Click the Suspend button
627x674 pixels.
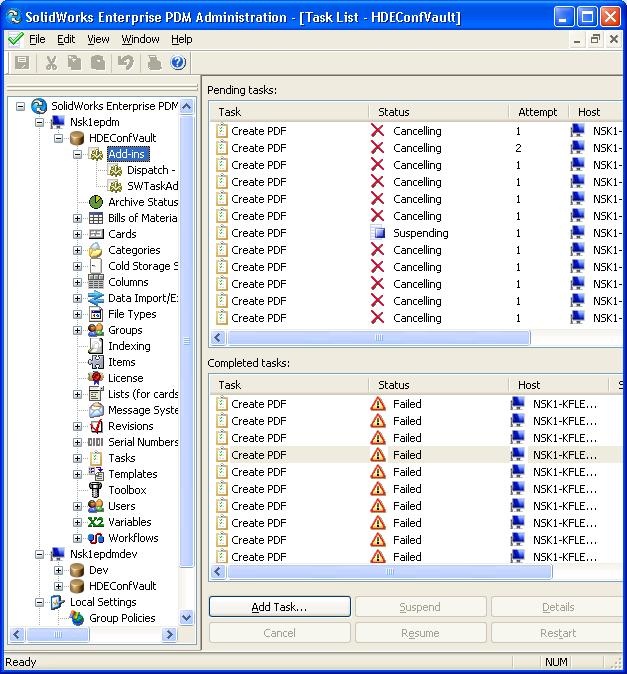pyautogui.click(x=420, y=607)
